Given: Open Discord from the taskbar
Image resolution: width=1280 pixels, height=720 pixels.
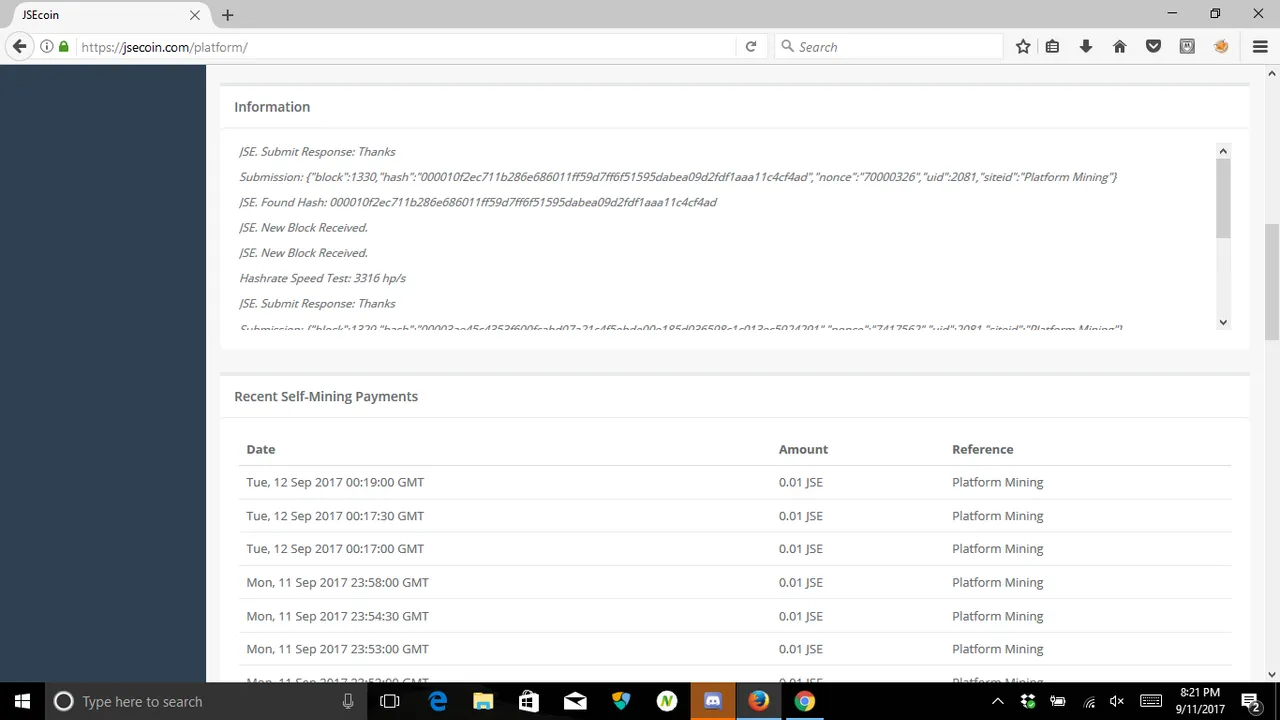Looking at the screenshot, I should tap(712, 701).
